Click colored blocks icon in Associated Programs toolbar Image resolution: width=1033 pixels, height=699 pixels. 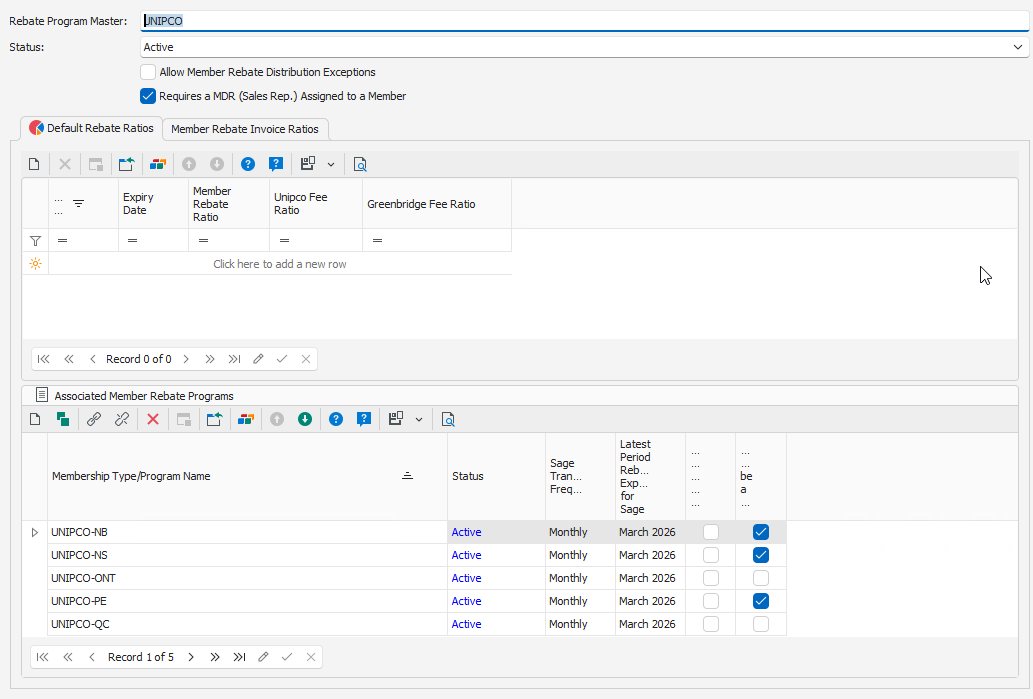tap(246, 419)
